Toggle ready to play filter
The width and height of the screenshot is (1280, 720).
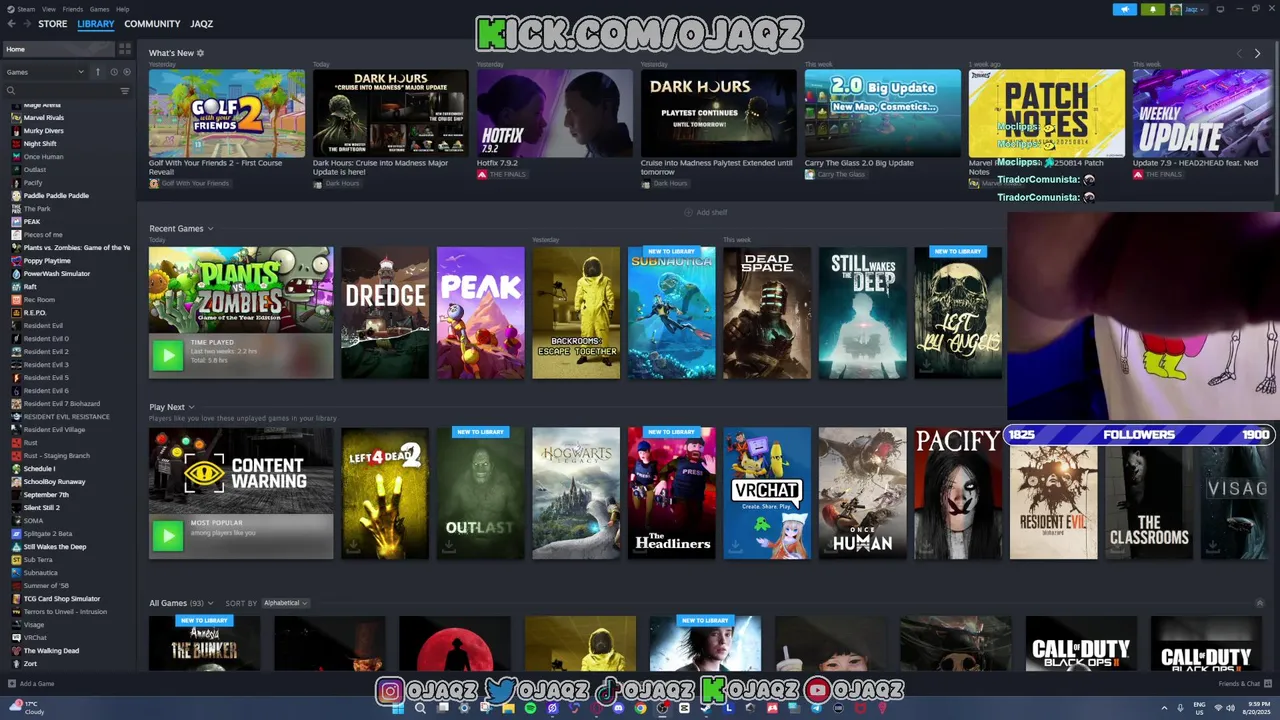point(126,72)
